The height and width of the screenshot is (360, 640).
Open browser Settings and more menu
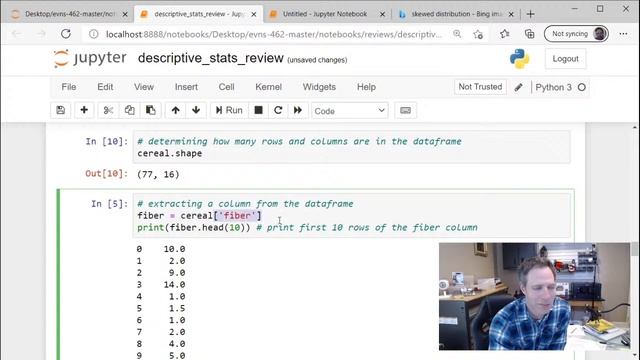(623, 34)
